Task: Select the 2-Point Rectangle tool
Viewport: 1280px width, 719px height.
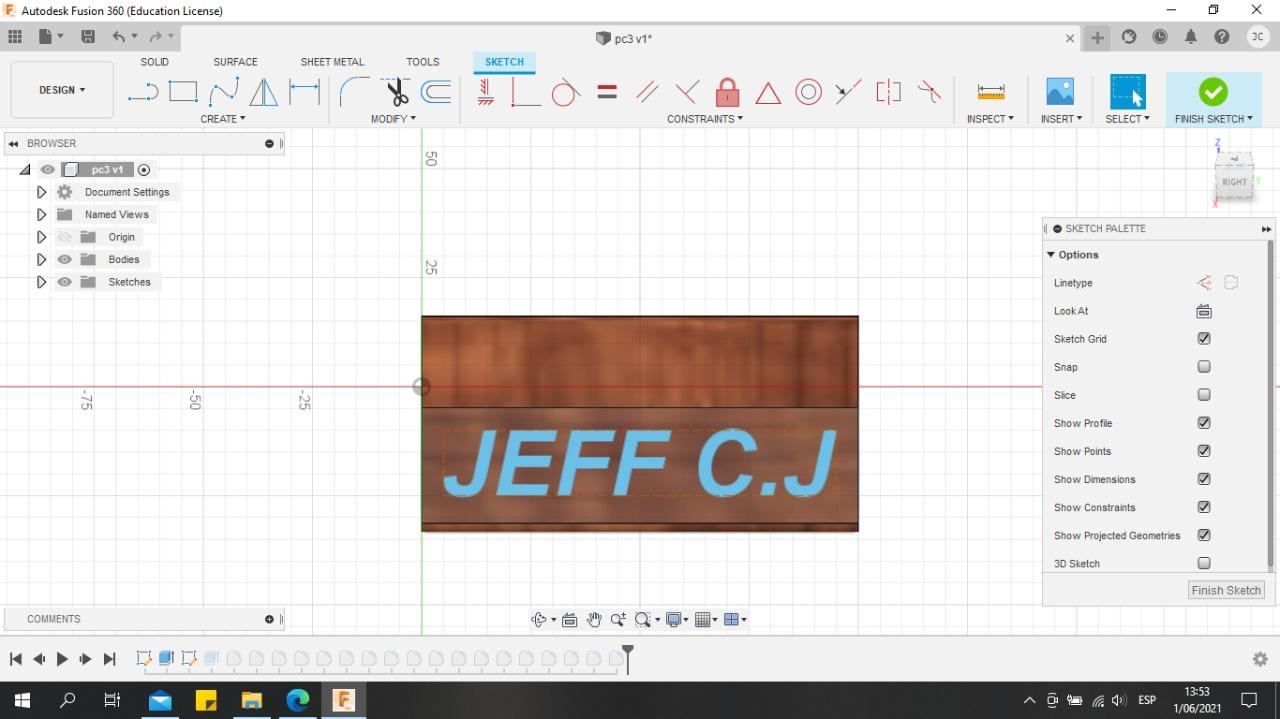Action: pos(183,92)
